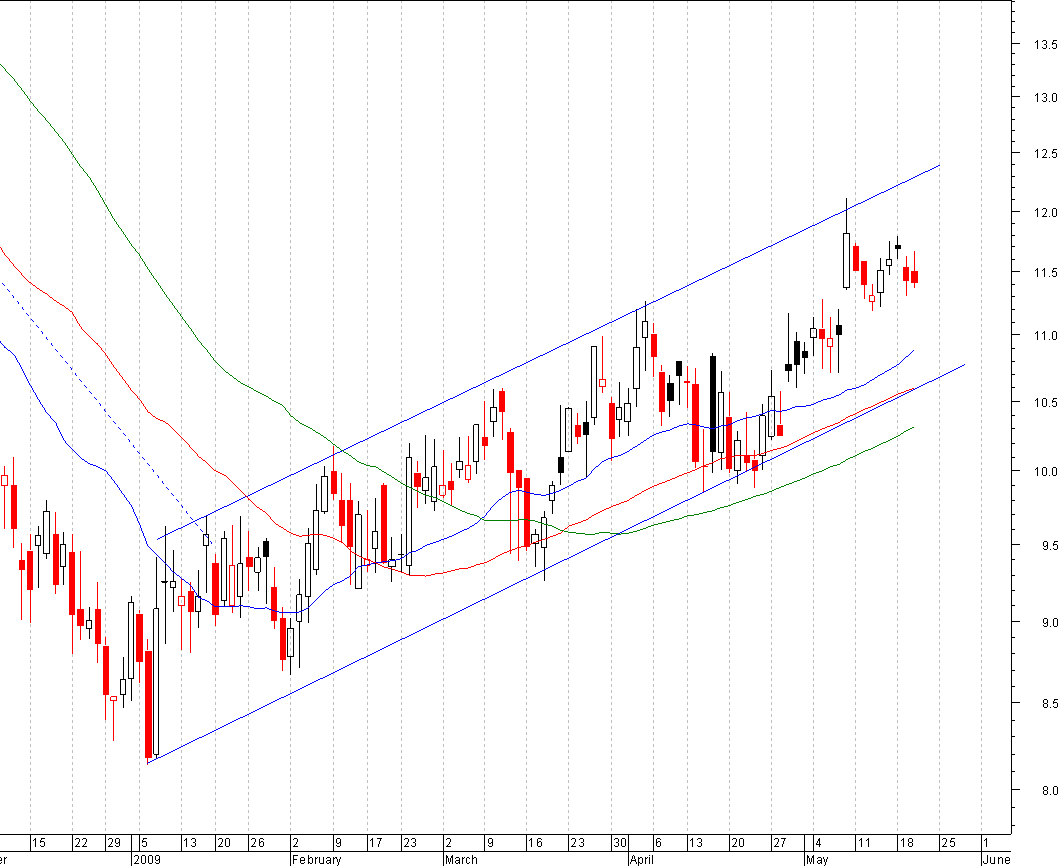The height and width of the screenshot is (866, 1062).
Task: Click the date label 4 in May
Action: 818,843
